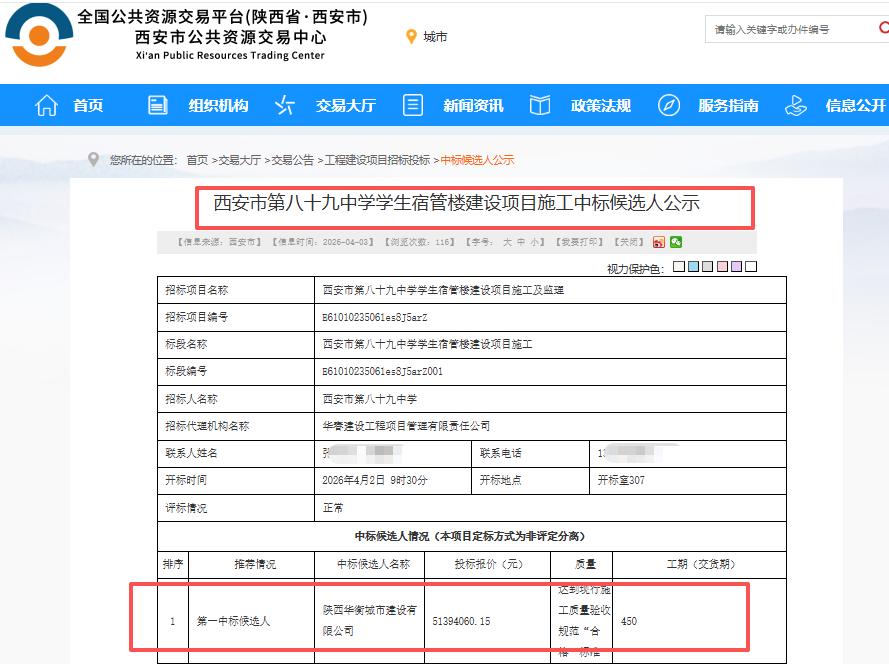Click the orange trading center logo
The width and height of the screenshot is (889, 664).
click(x=36, y=37)
